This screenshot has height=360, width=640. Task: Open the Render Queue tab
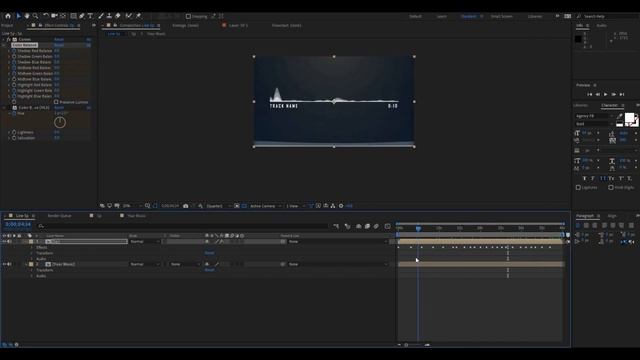click(x=60, y=216)
